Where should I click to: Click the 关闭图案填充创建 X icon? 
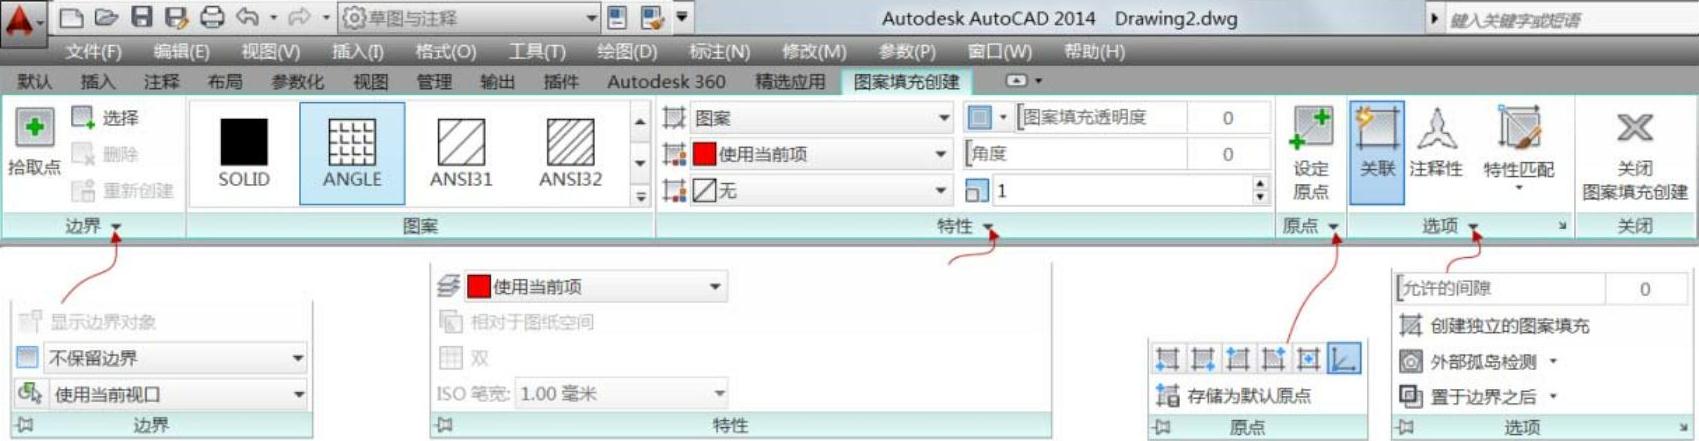click(1635, 127)
